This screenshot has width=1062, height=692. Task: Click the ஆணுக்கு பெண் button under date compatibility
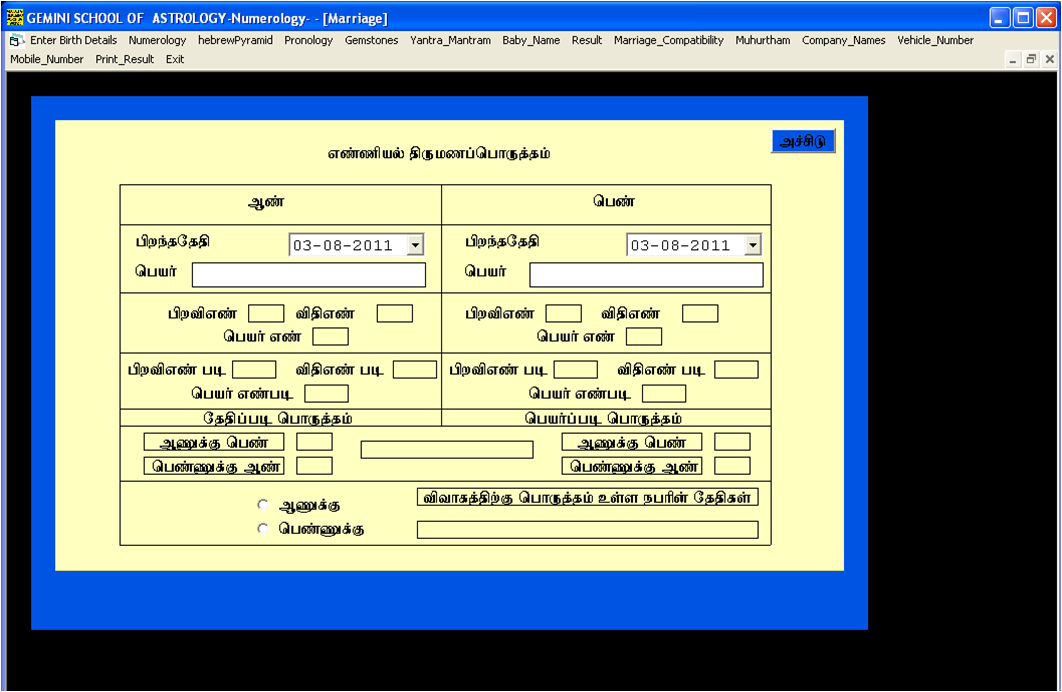point(214,442)
